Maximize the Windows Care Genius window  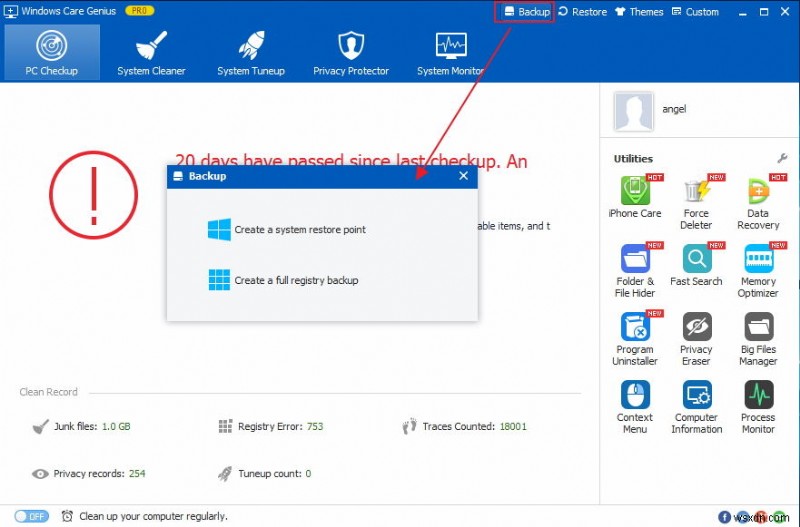pyautogui.click(x=764, y=12)
